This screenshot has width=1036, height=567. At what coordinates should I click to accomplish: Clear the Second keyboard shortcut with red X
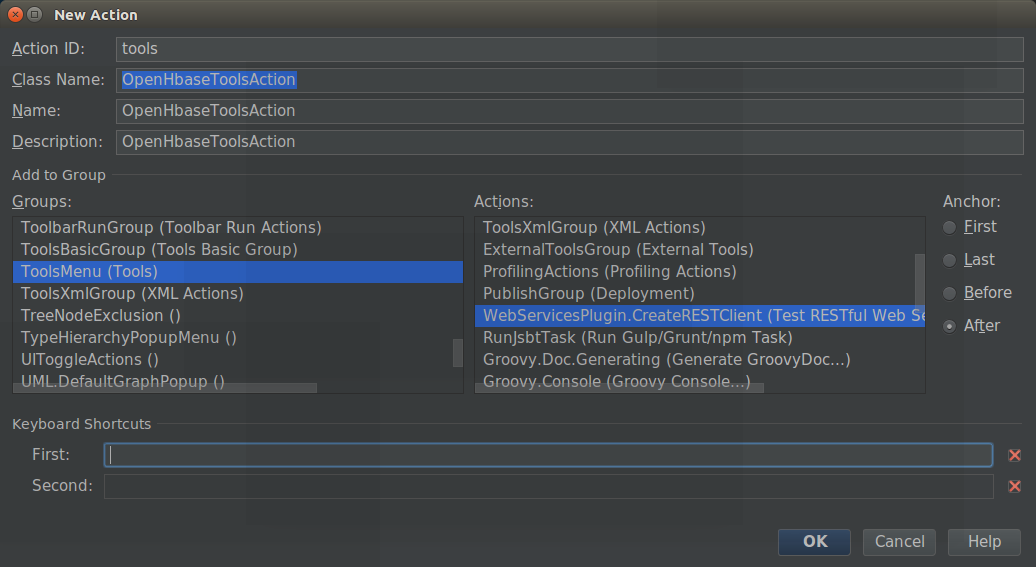coord(1014,486)
